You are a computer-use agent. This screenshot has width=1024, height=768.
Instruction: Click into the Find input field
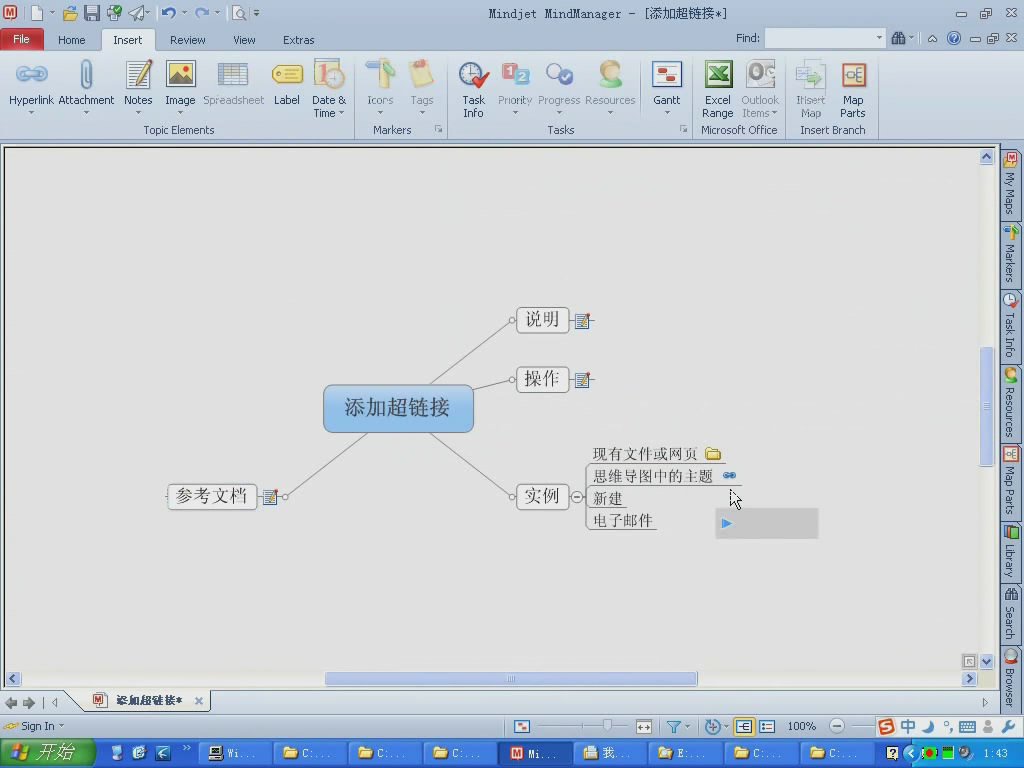coord(819,39)
